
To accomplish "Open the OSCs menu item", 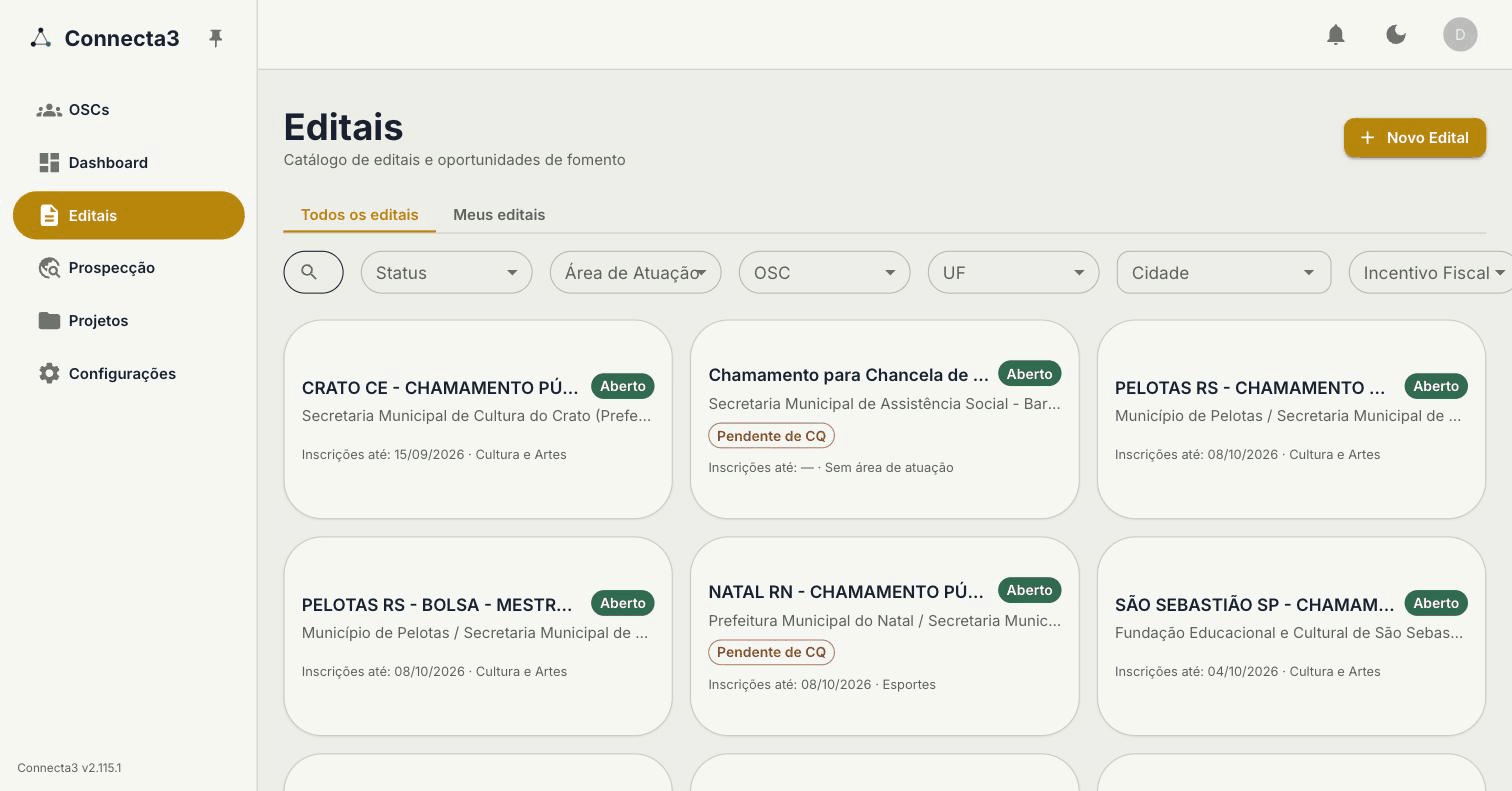I will (x=129, y=110).
